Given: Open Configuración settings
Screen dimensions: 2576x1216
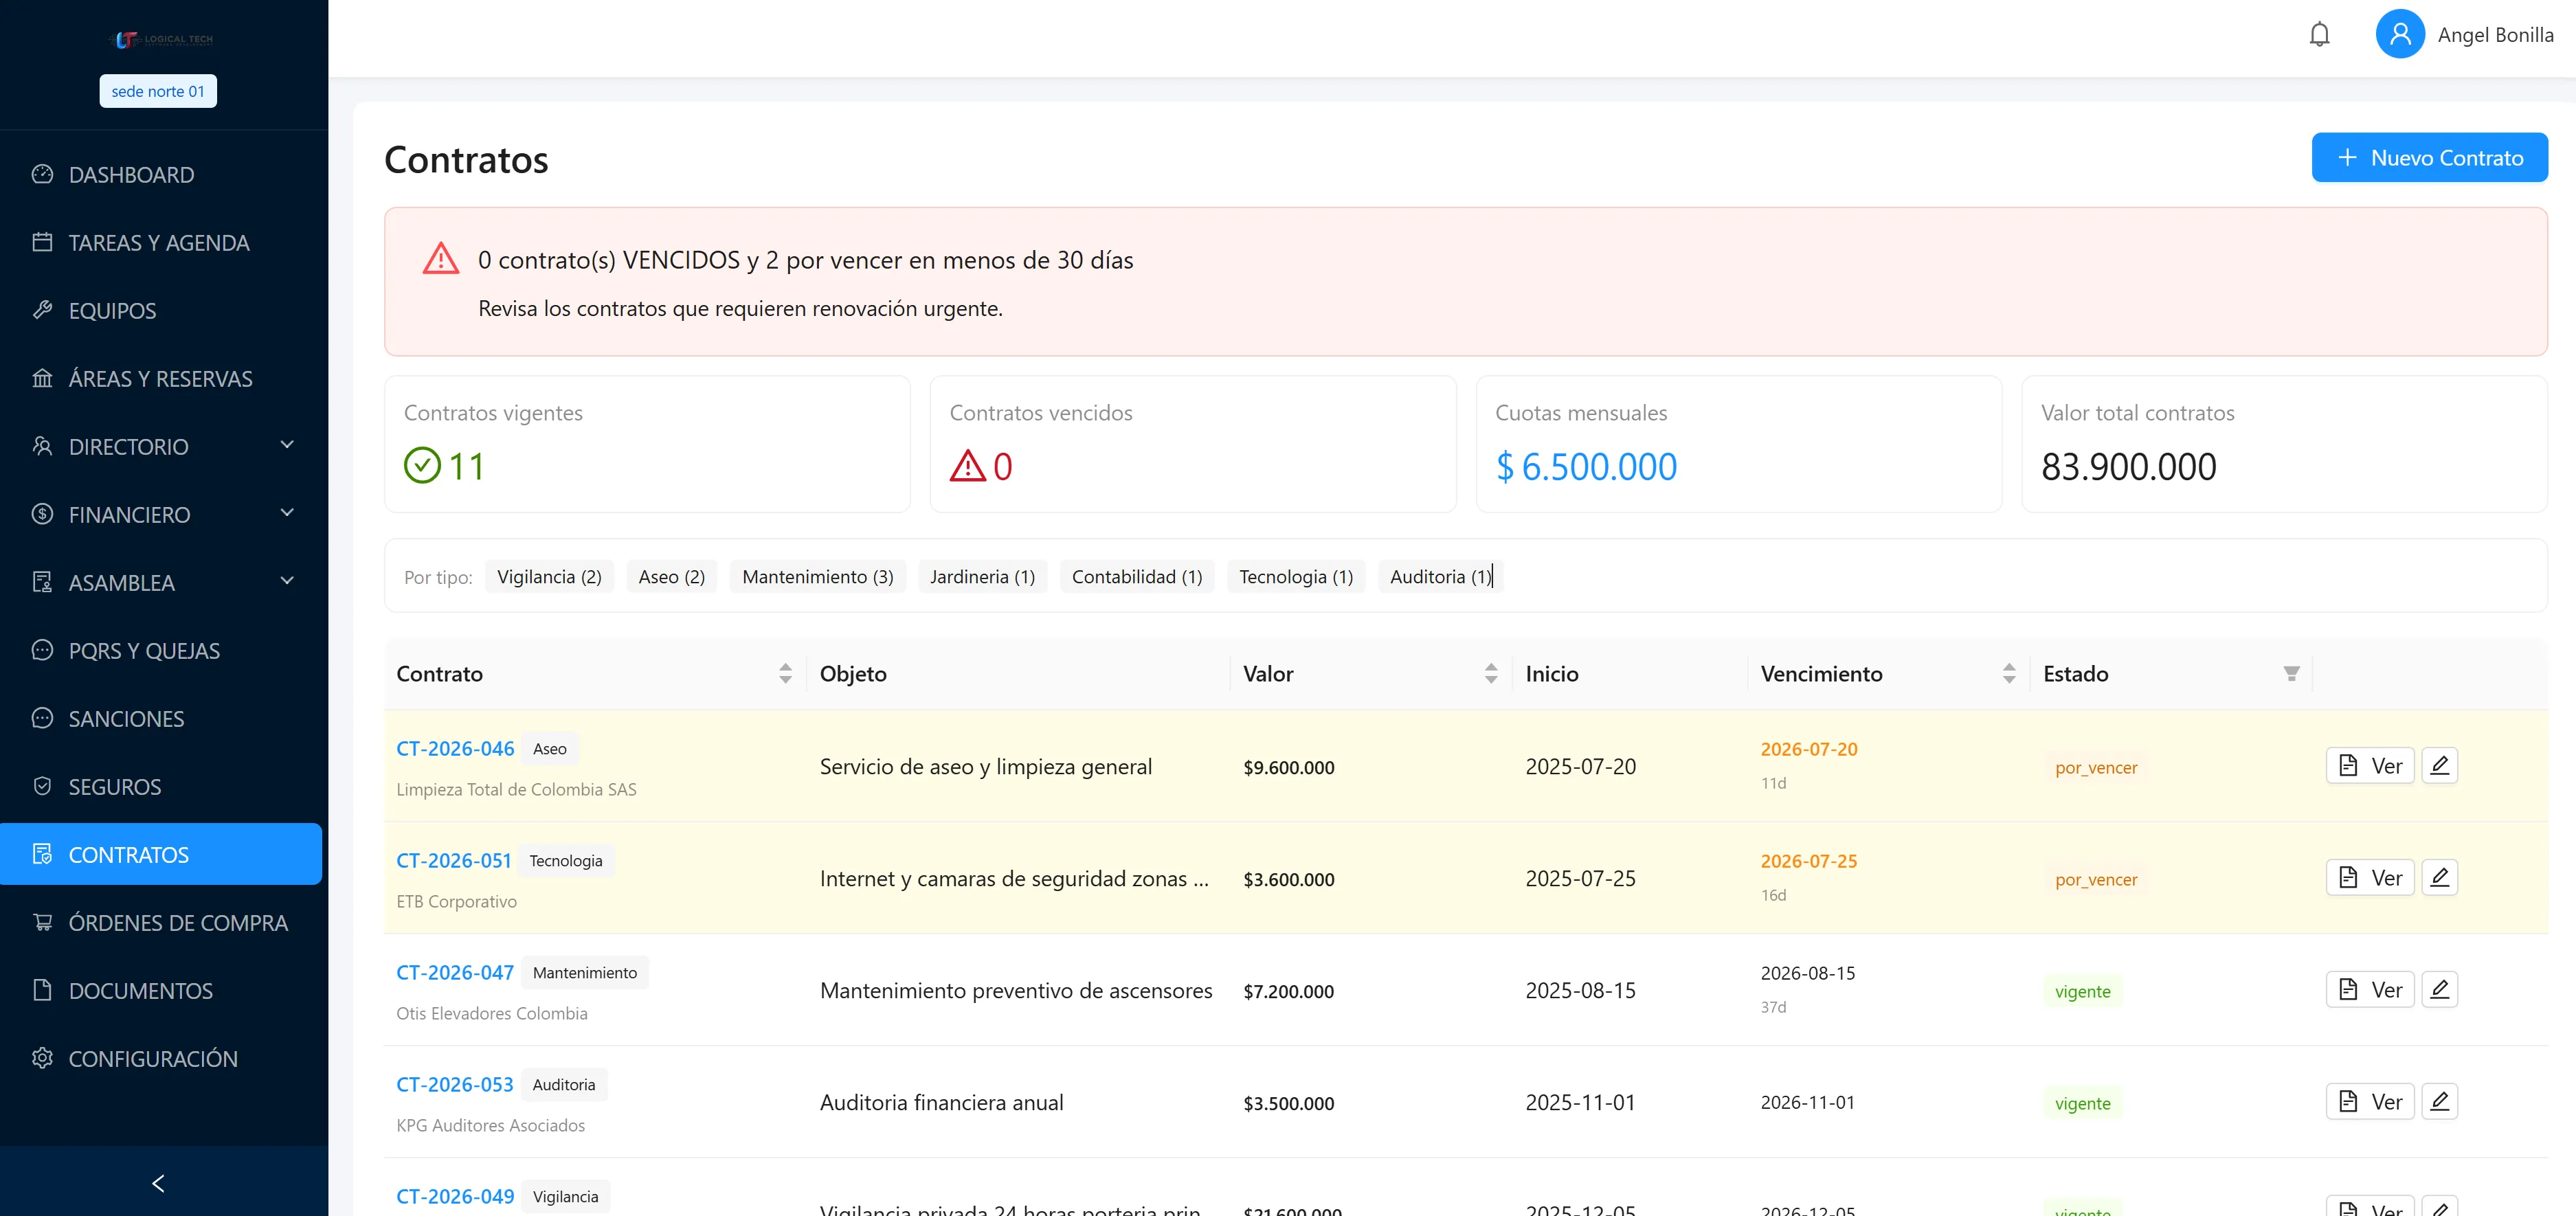Looking at the screenshot, I should coord(161,1059).
